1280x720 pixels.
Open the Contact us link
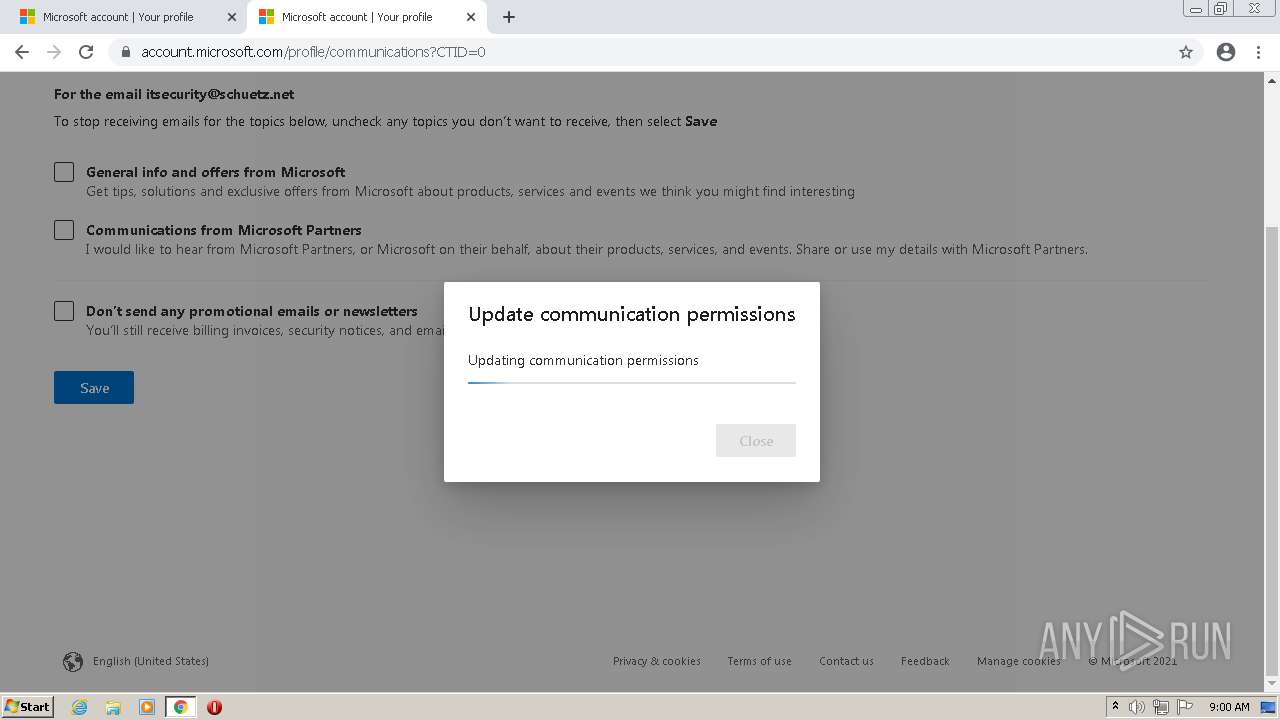tap(846, 661)
